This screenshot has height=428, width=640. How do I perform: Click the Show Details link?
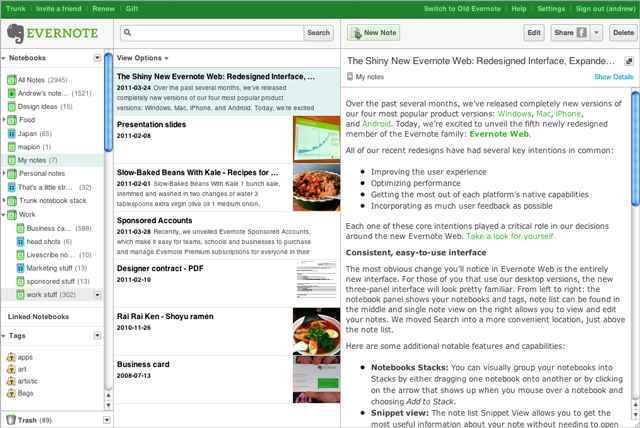tap(613, 76)
